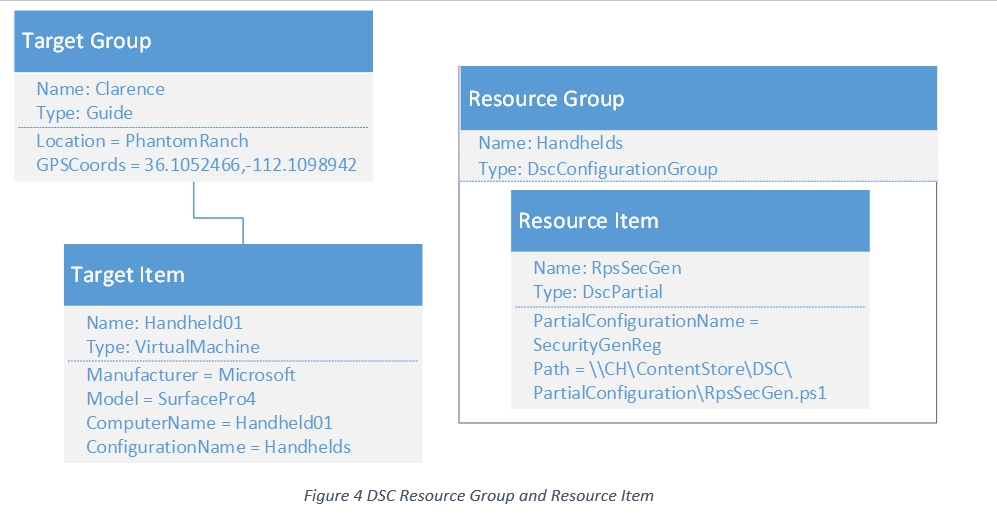Select 'Type: DscConfigurationGroup' text
The height and width of the screenshot is (520, 997).
point(597,169)
